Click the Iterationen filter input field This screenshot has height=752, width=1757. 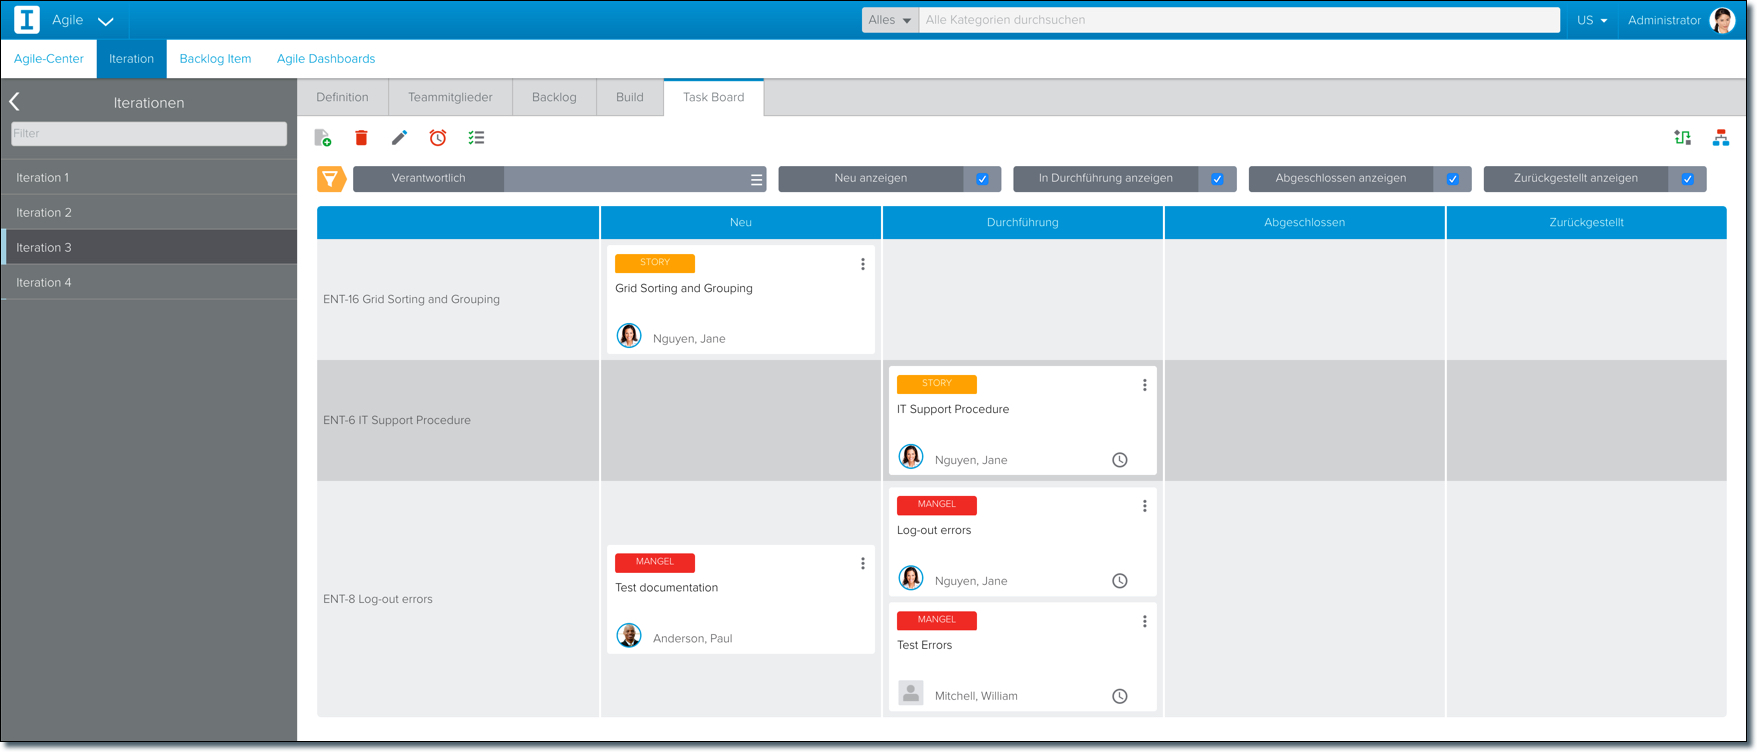(149, 133)
